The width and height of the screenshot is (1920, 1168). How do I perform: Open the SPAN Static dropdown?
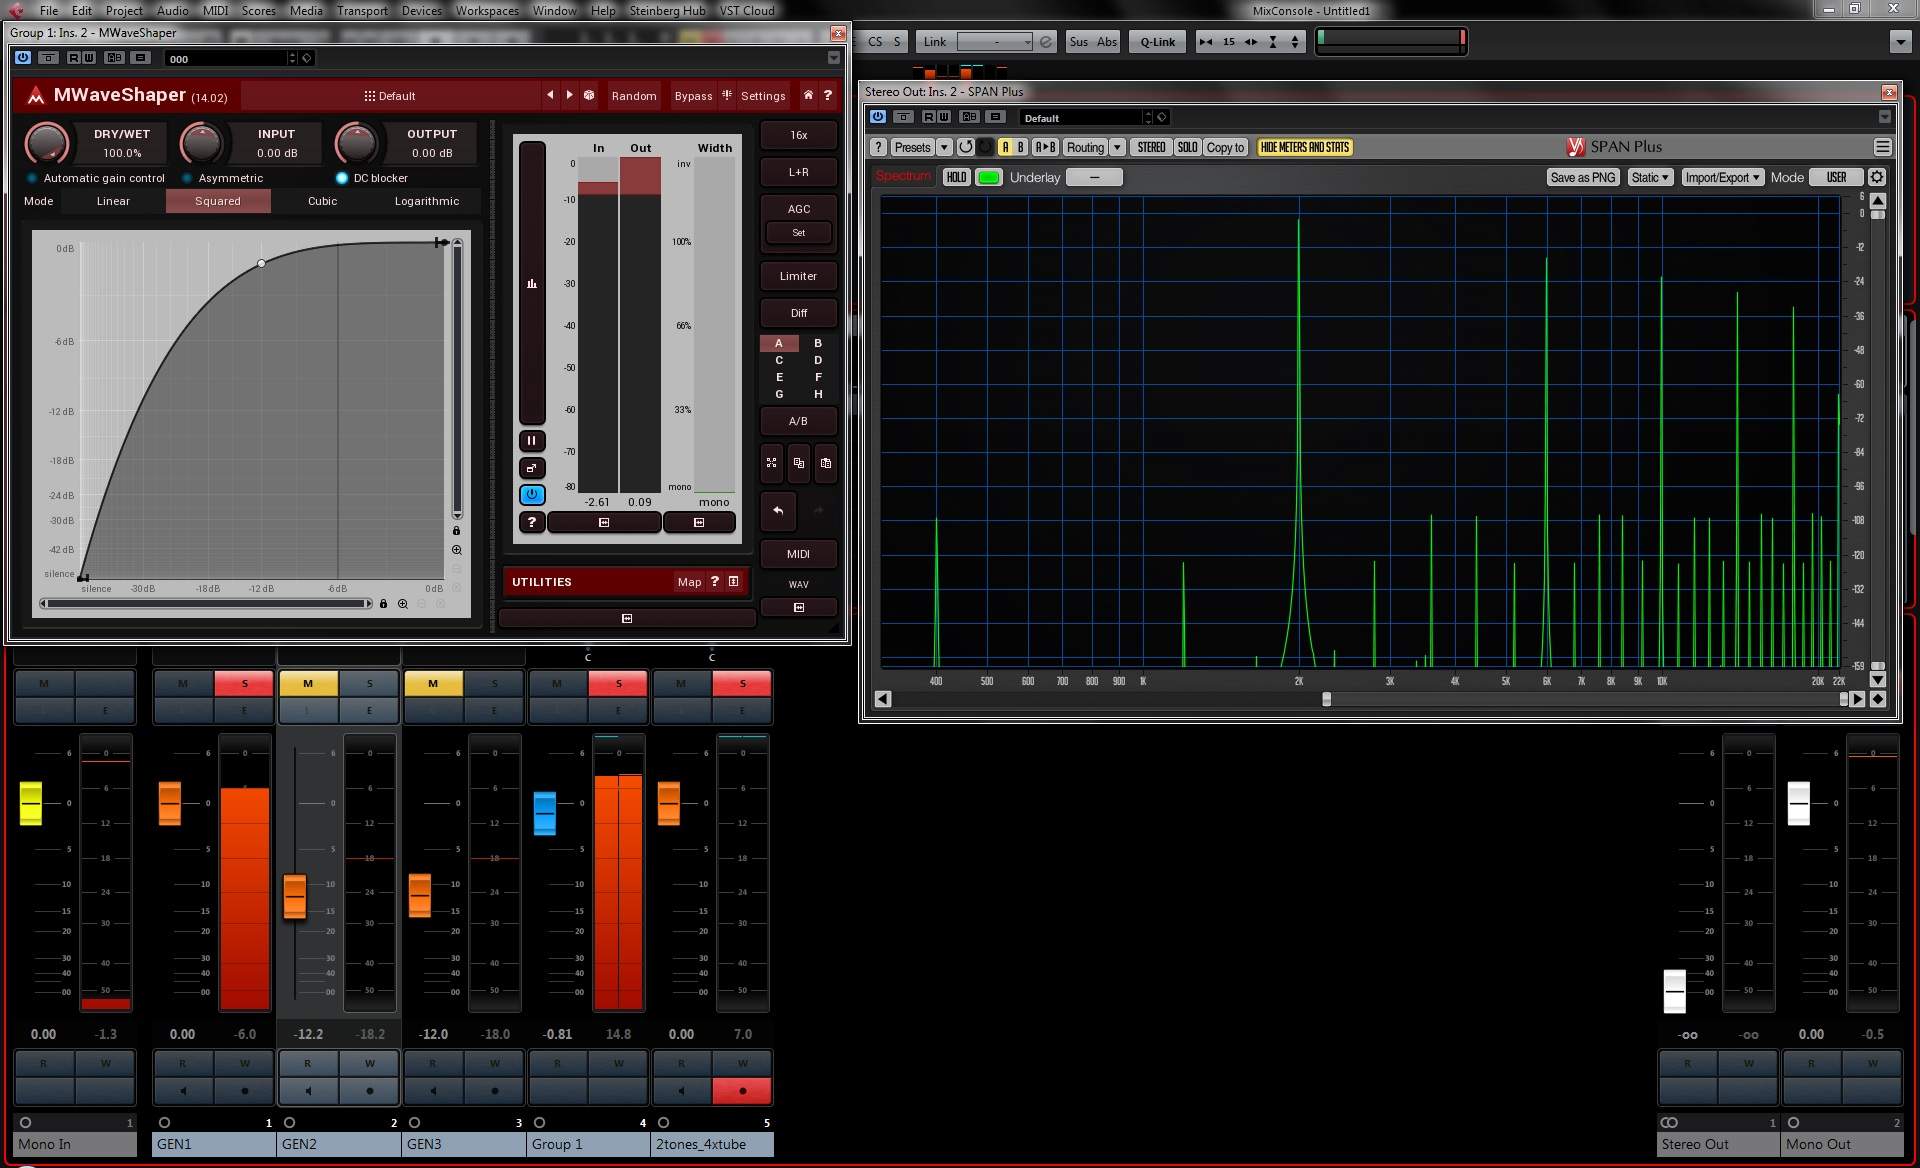click(1650, 177)
